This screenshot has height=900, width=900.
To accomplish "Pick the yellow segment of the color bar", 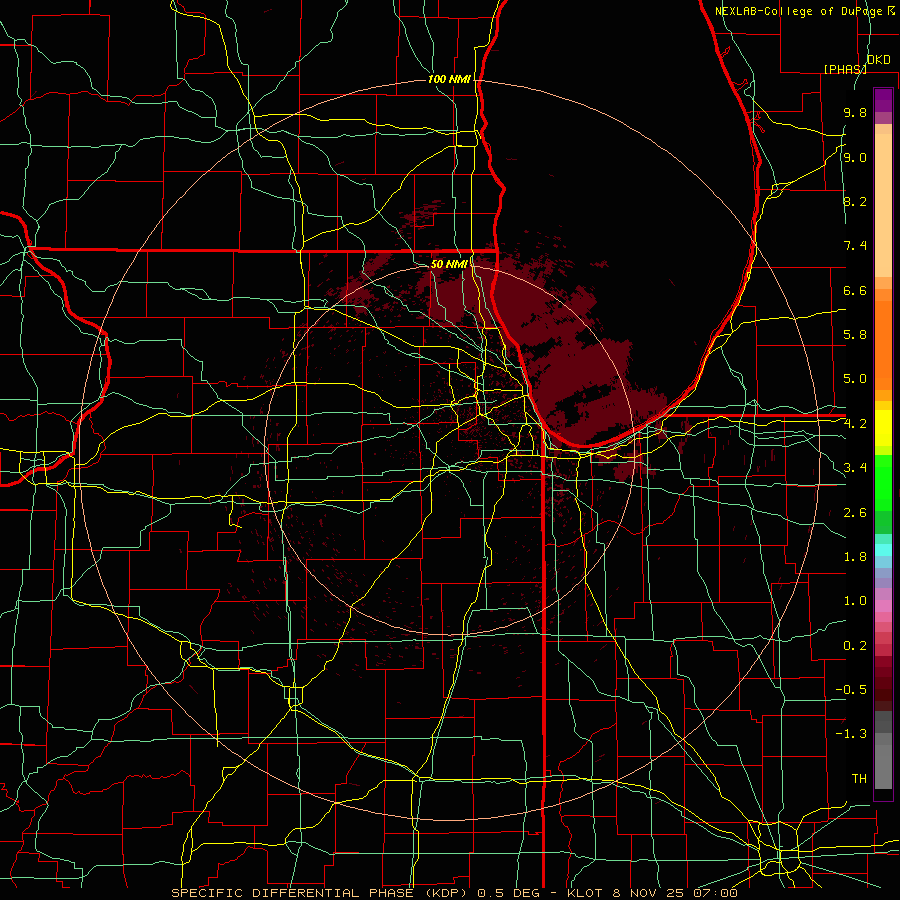I will [883, 428].
